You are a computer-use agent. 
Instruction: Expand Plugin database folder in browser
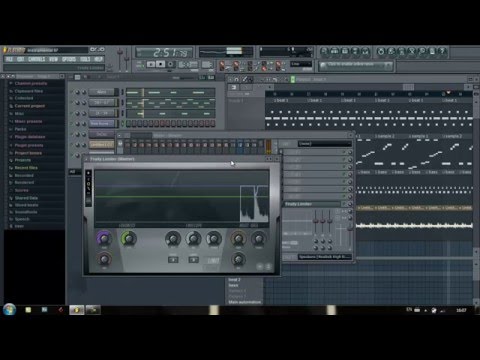tap(29, 137)
